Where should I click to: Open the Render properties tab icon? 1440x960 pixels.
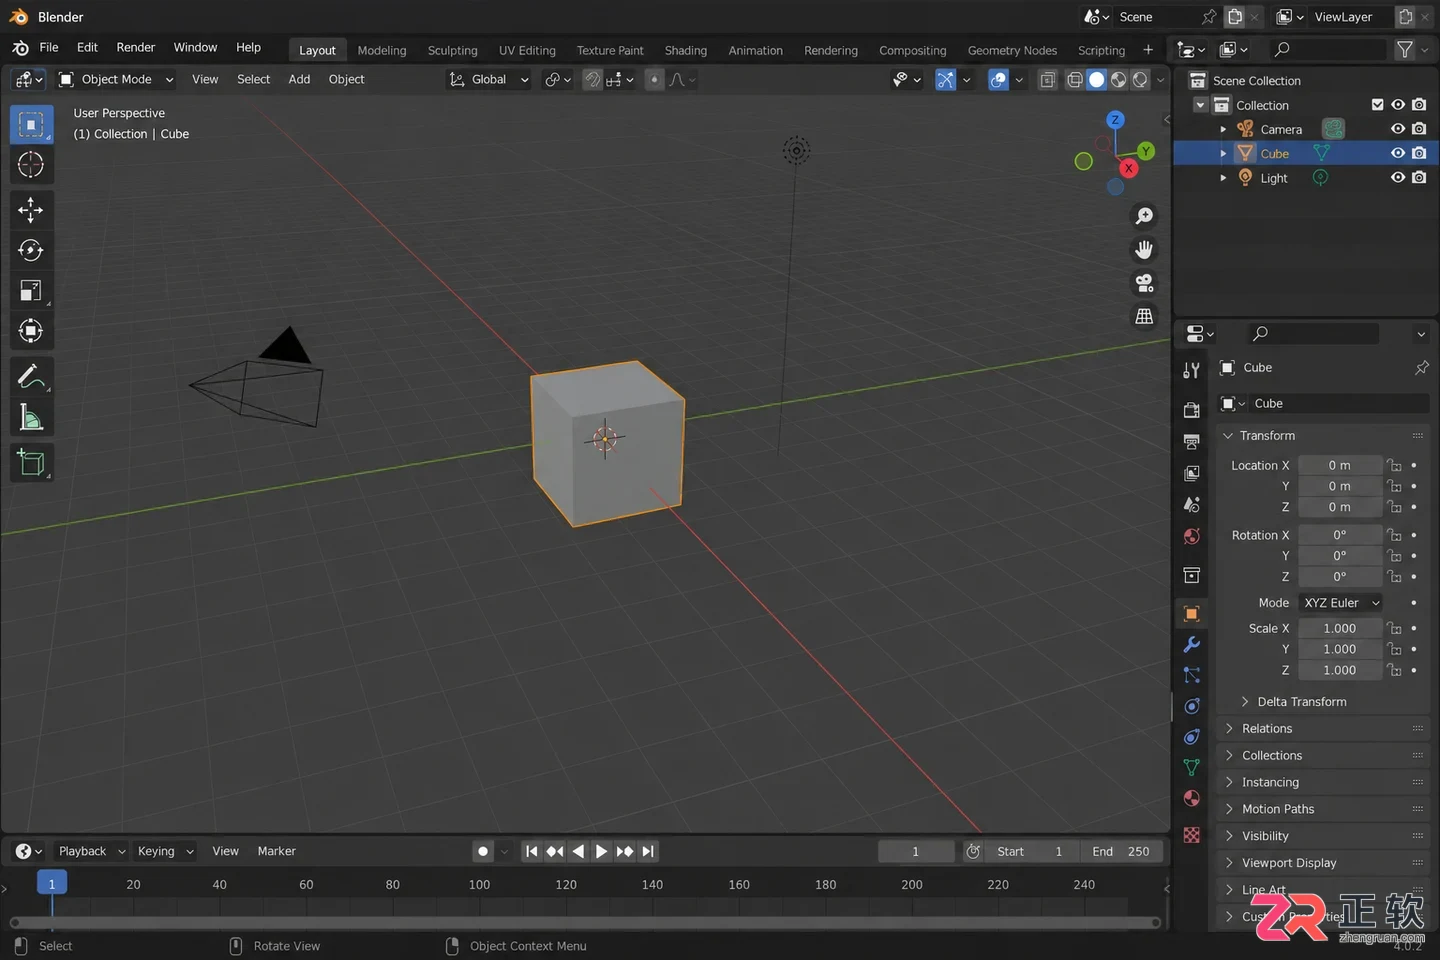(1191, 410)
